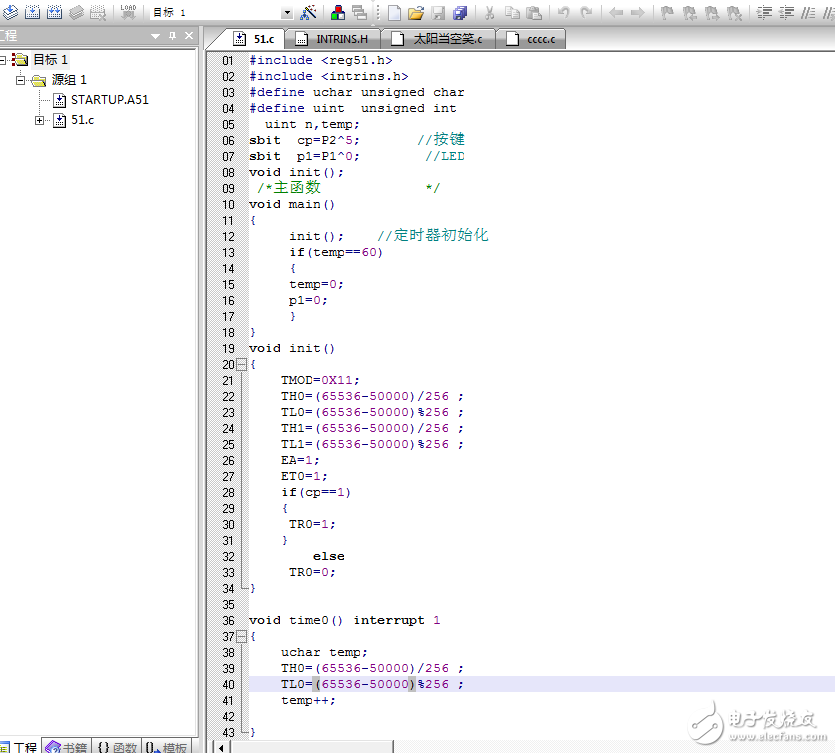Click the Rebuild all target files icon

point(54,13)
